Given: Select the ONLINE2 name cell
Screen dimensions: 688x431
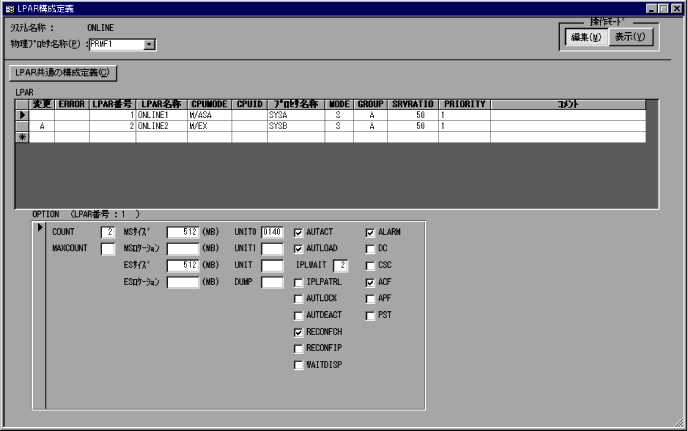Looking at the screenshot, I should click(161, 126).
